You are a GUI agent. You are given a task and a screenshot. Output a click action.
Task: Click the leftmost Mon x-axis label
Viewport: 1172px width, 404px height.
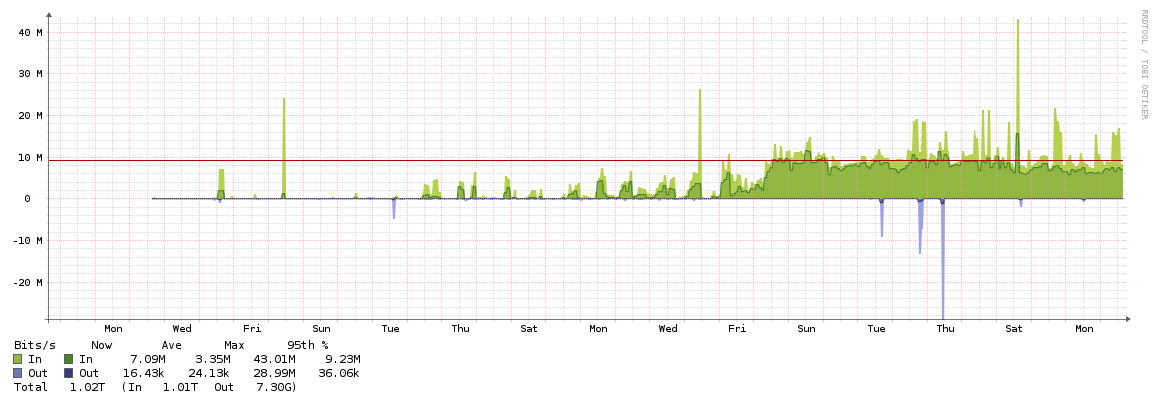coord(113,328)
